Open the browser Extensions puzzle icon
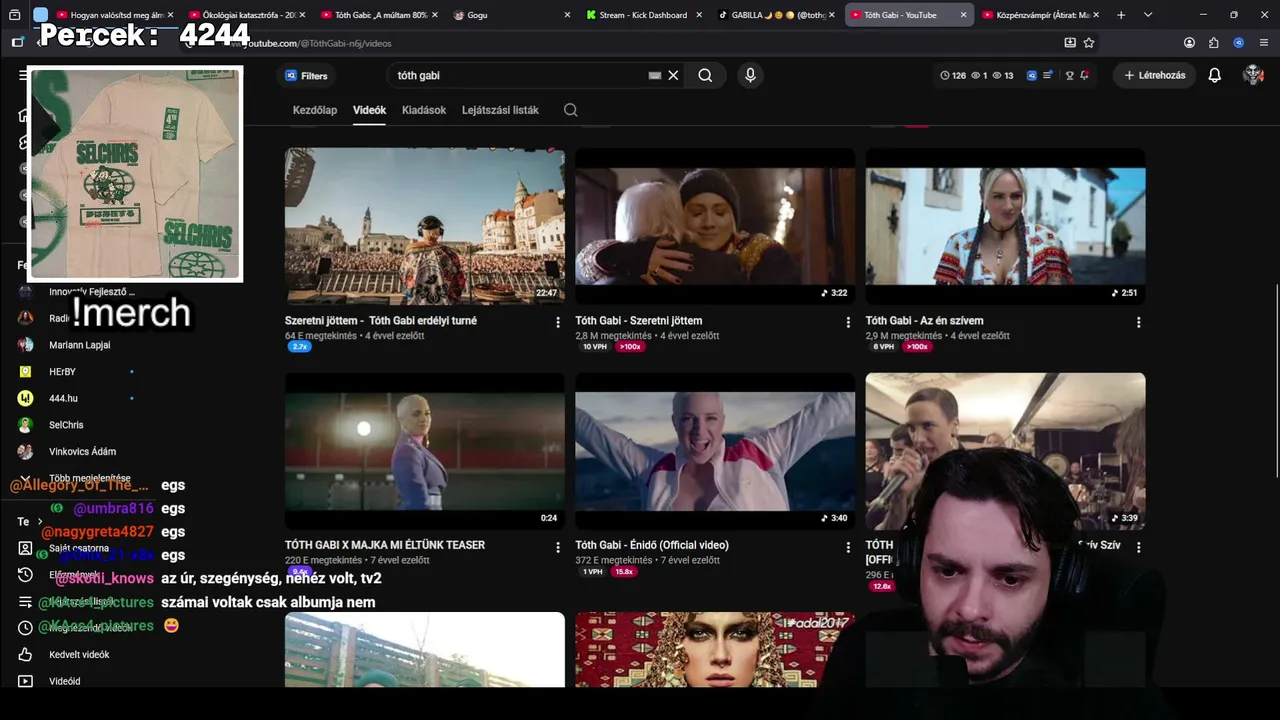This screenshot has width=1280, height=720. [x=1214, y=43]
